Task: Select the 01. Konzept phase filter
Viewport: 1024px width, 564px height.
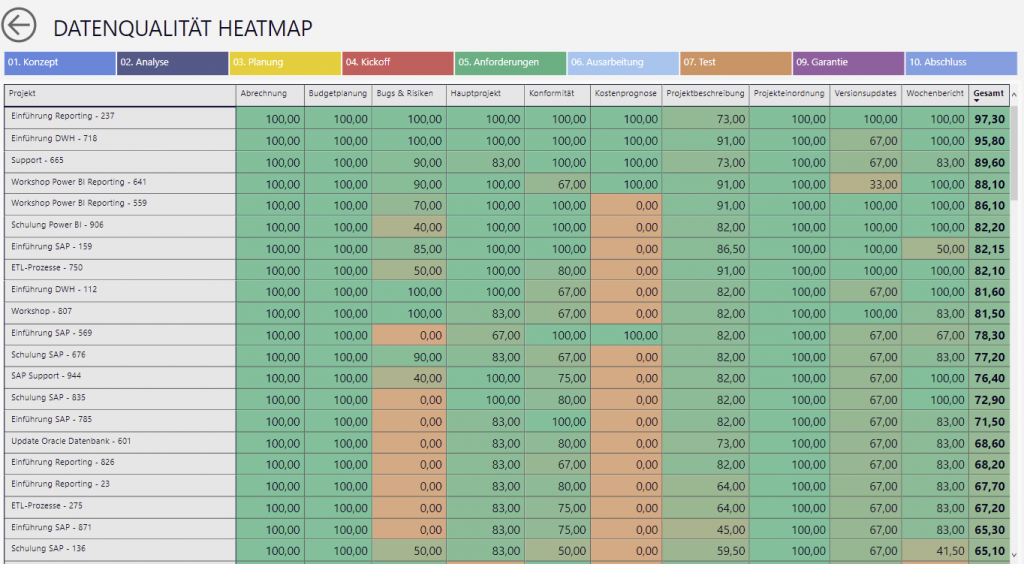Action: pyautogui.click(x=60, y=63)
